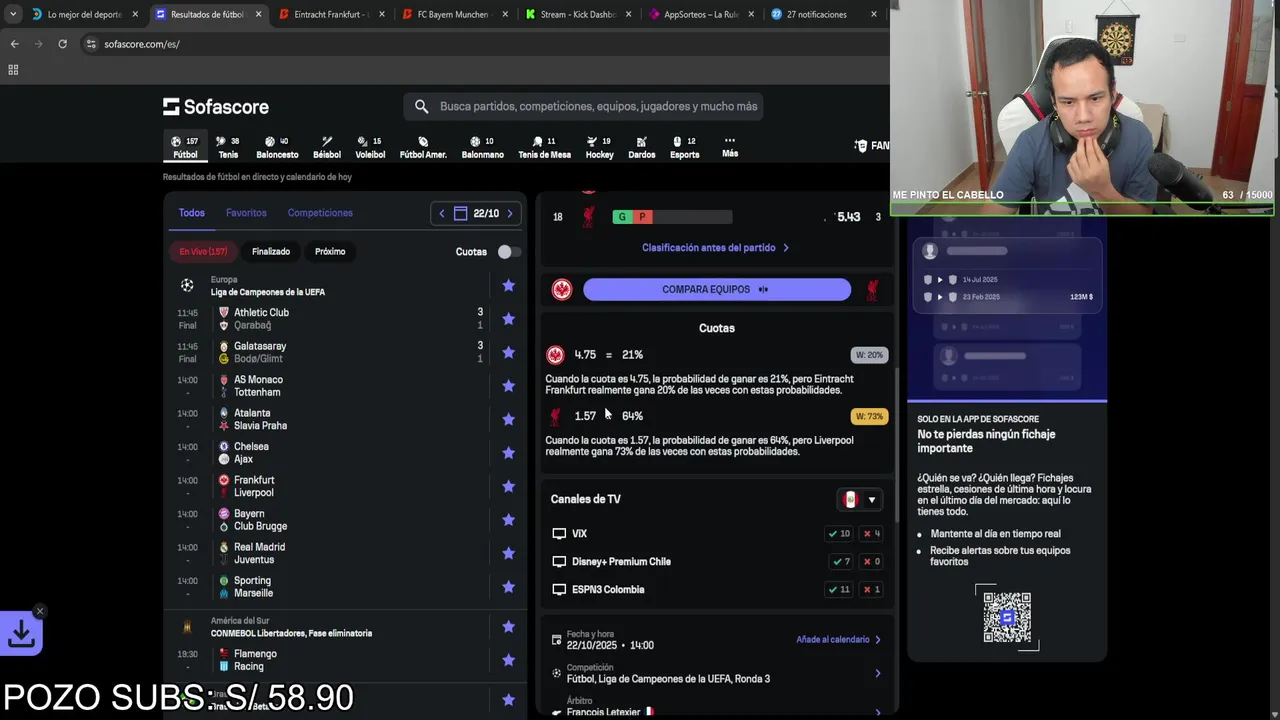The width and height of the screenshot is (1280, 720).
Task: Open the Hockey sport category
Action: click(x=599, y=147)
